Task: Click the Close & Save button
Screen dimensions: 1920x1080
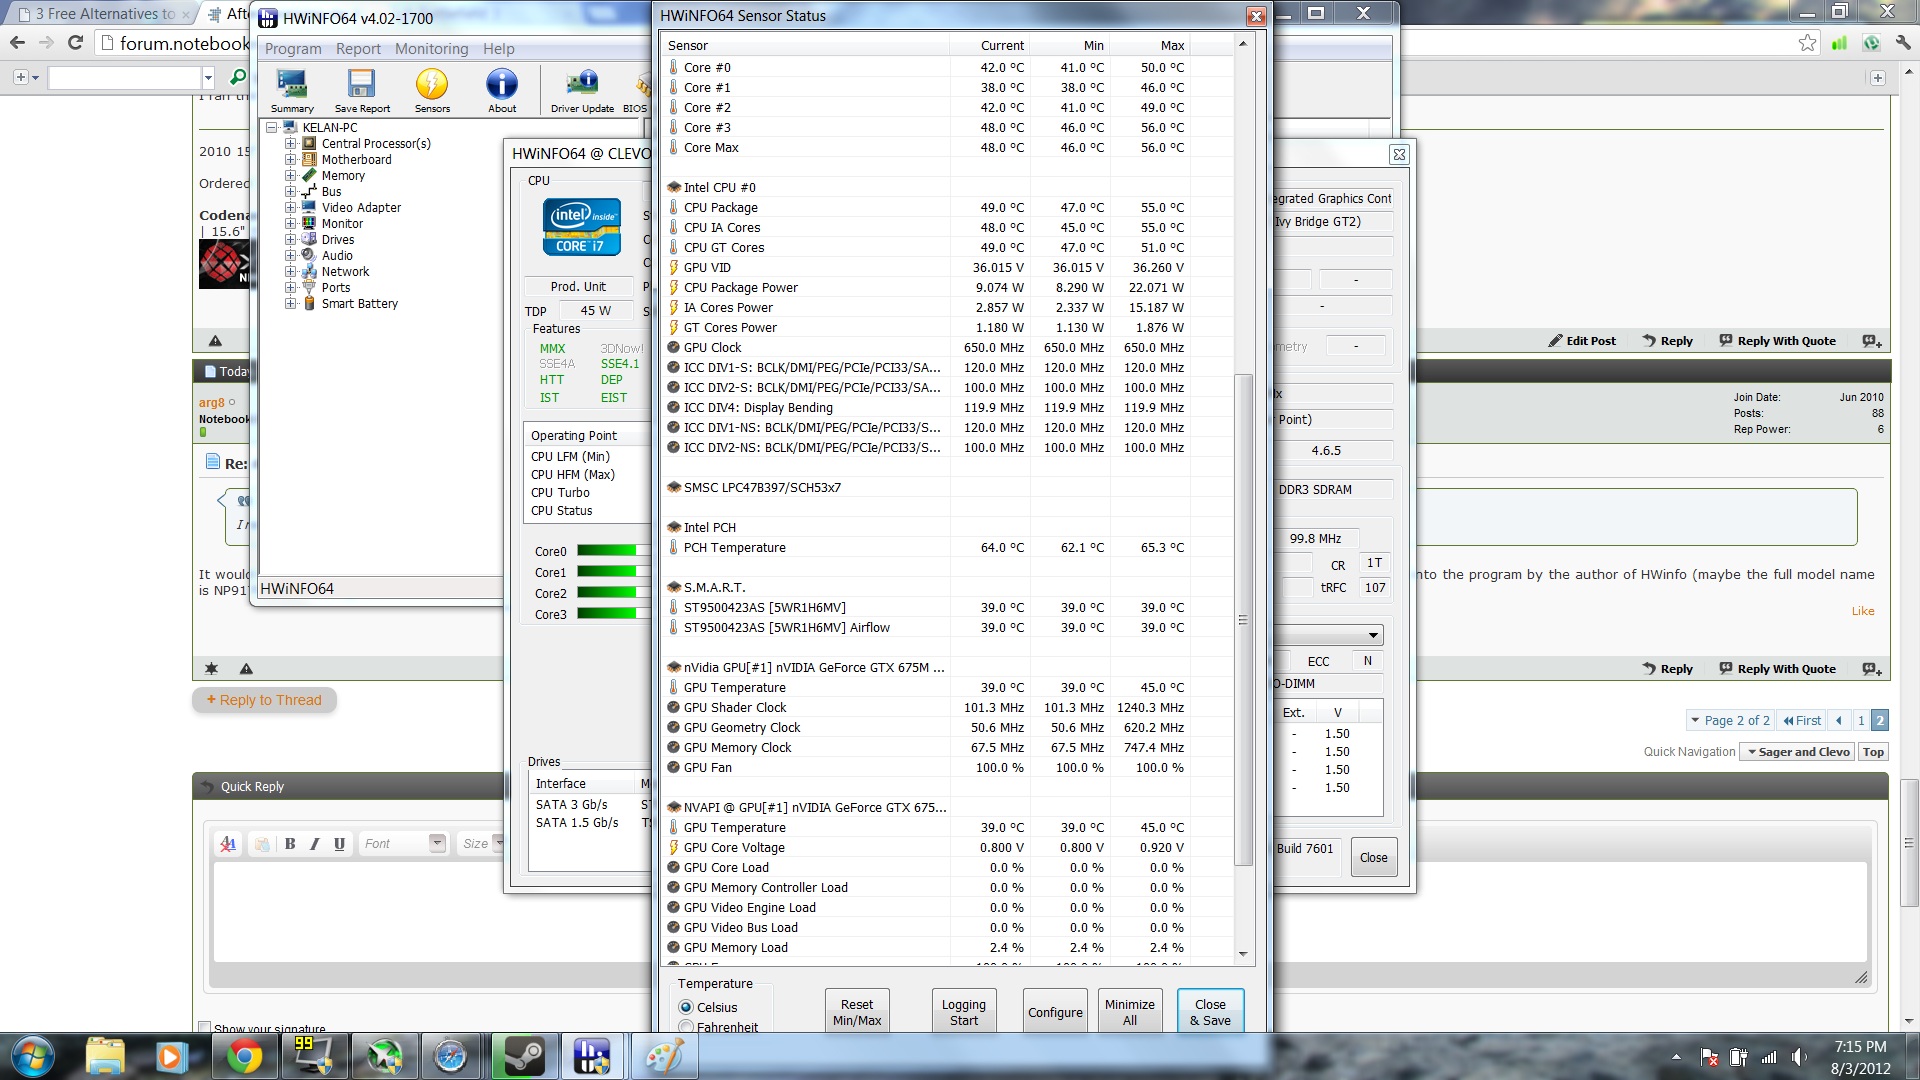Action: click(x=1210, y=1011)
